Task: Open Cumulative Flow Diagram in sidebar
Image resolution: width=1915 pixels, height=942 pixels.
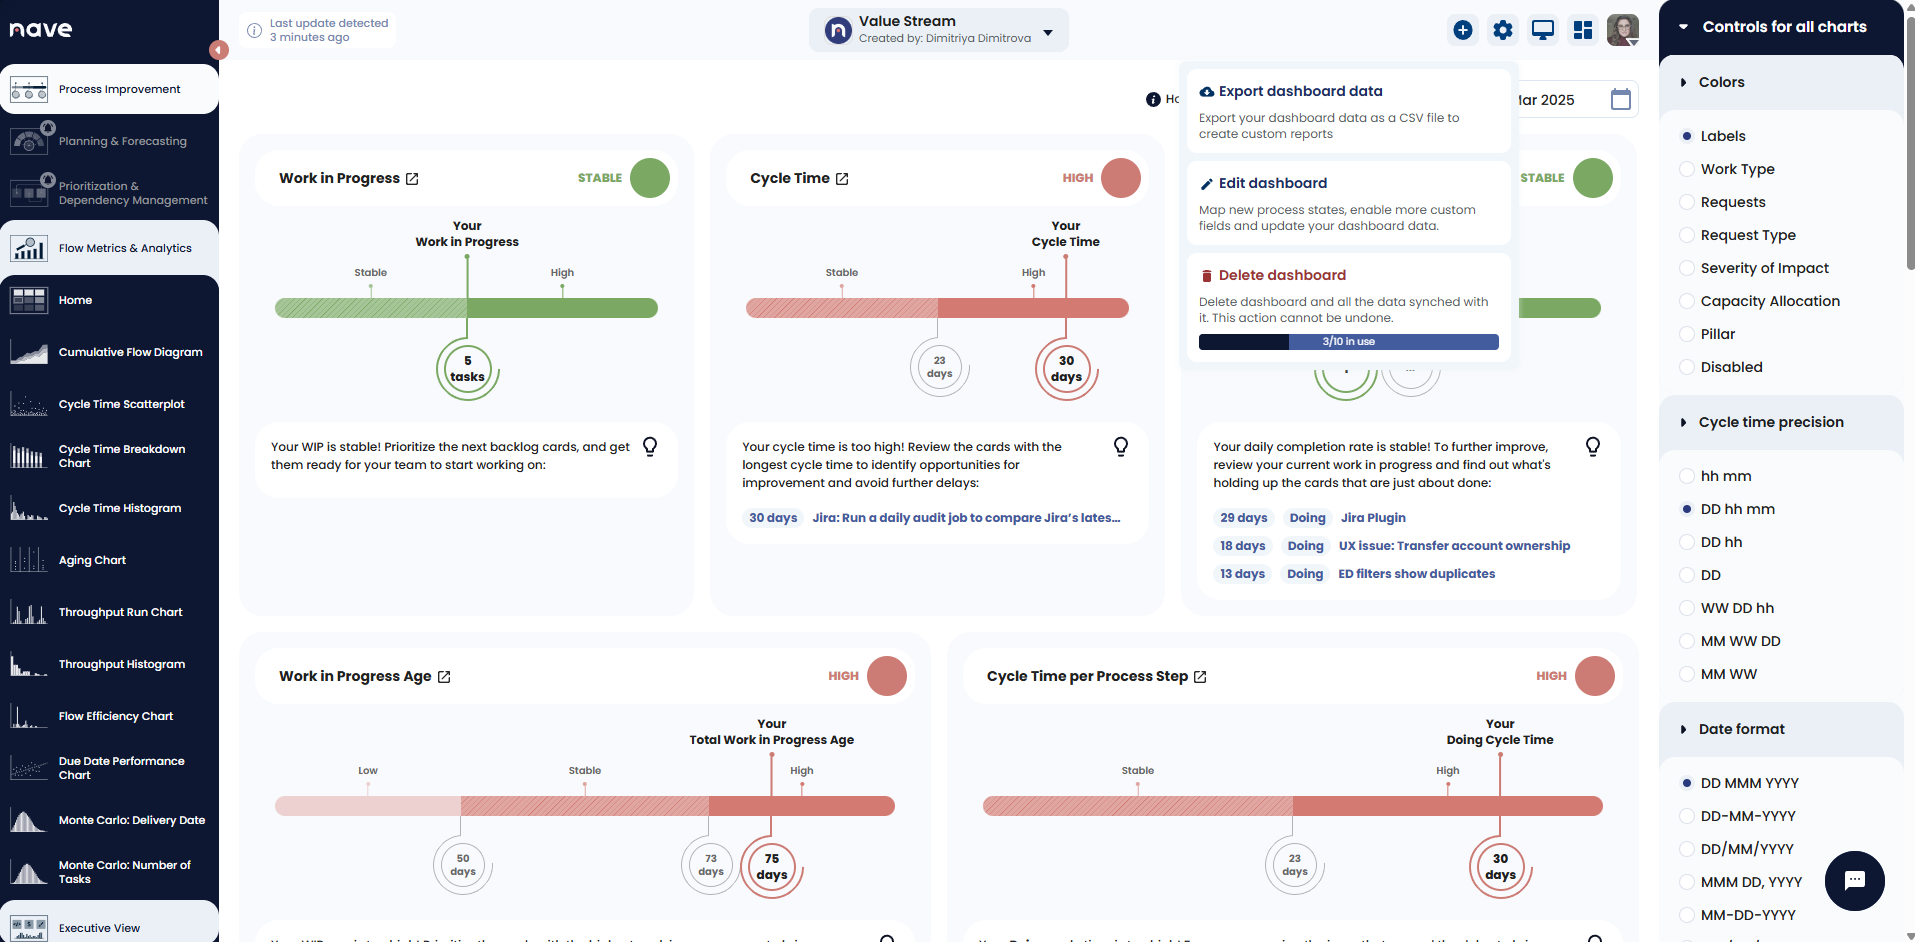Action: (x=130, y=352)
